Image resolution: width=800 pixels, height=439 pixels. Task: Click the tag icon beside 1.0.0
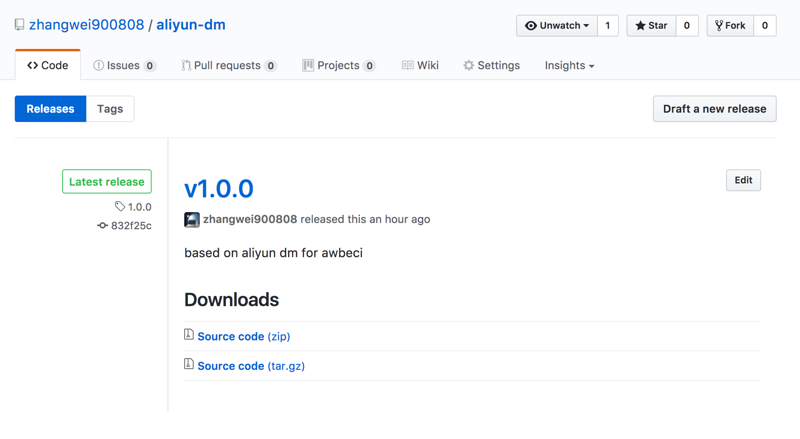click(x=120, y=206)
